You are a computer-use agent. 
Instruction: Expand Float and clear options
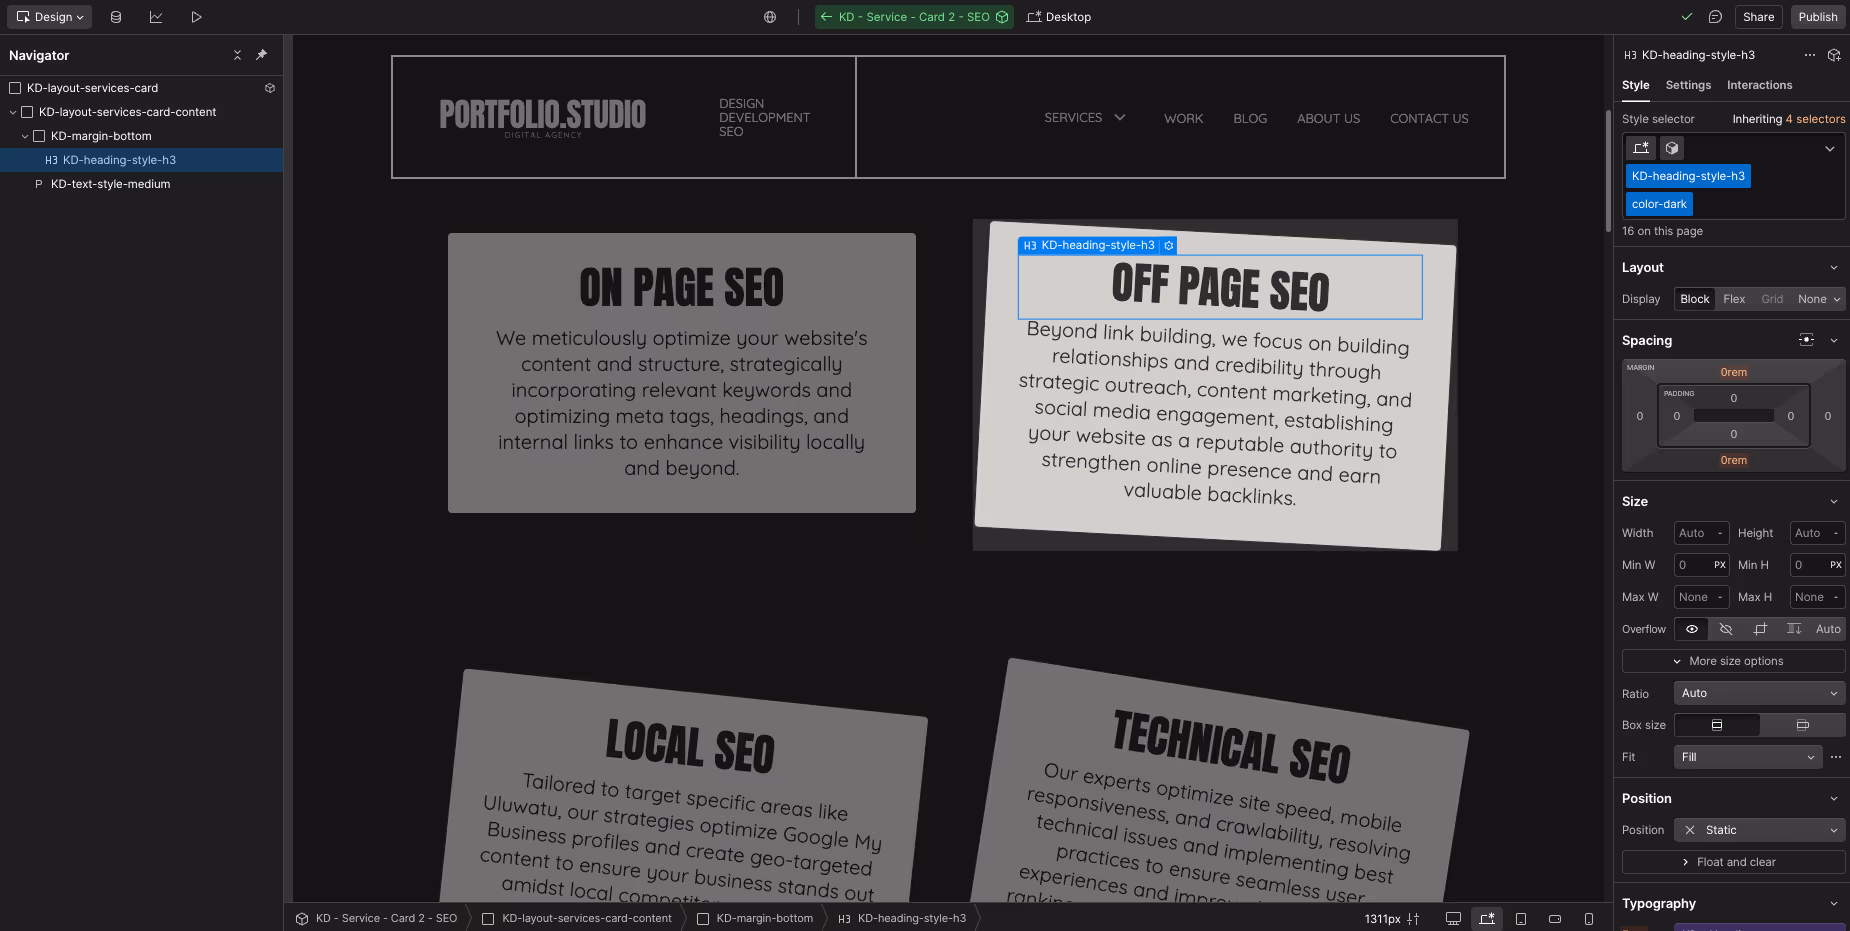click(1733, 862)
